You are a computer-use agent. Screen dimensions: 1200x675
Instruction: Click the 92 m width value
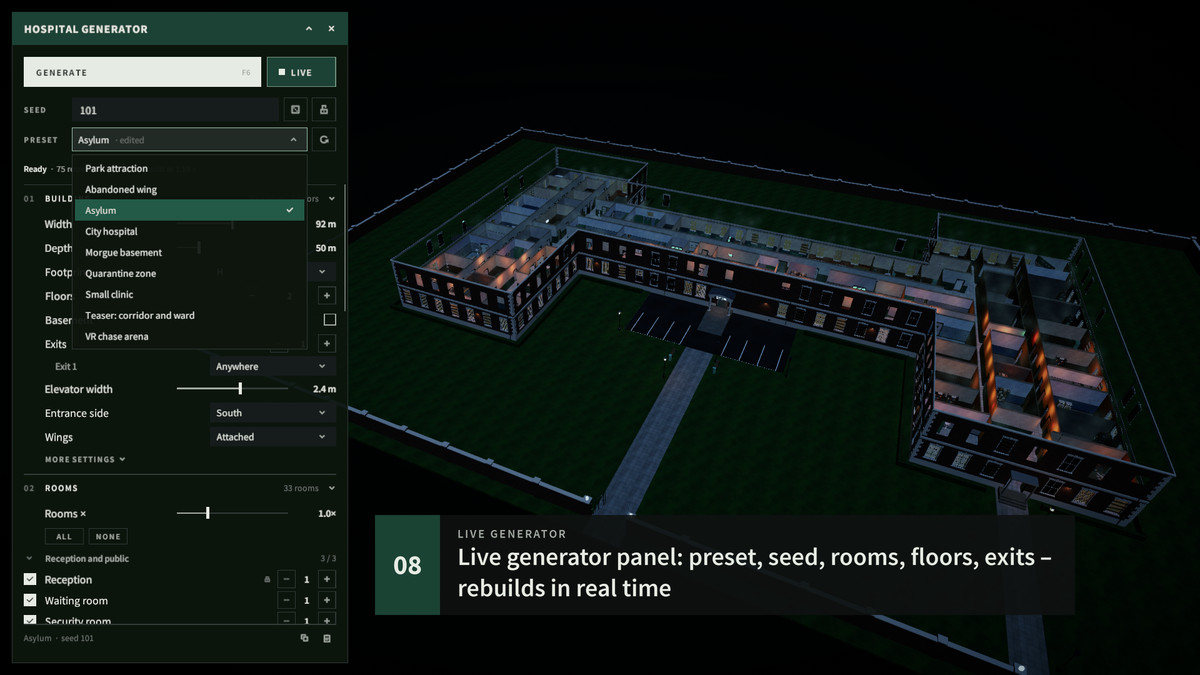click(326, 225)
